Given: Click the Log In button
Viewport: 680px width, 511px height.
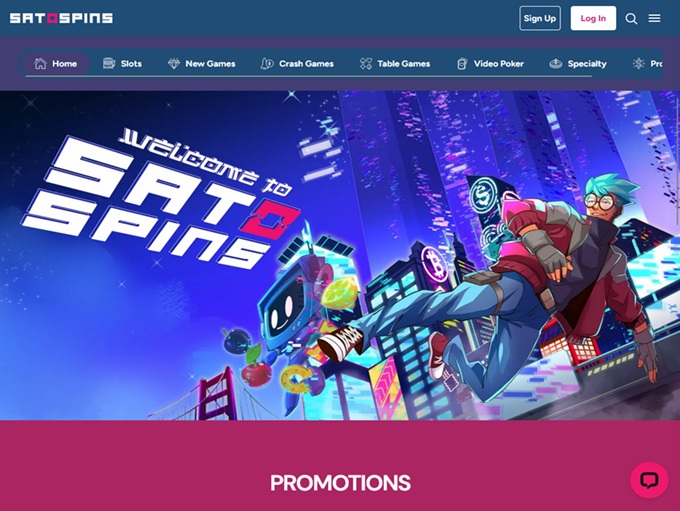Looking at the screenshot, I should click(593, 18).
